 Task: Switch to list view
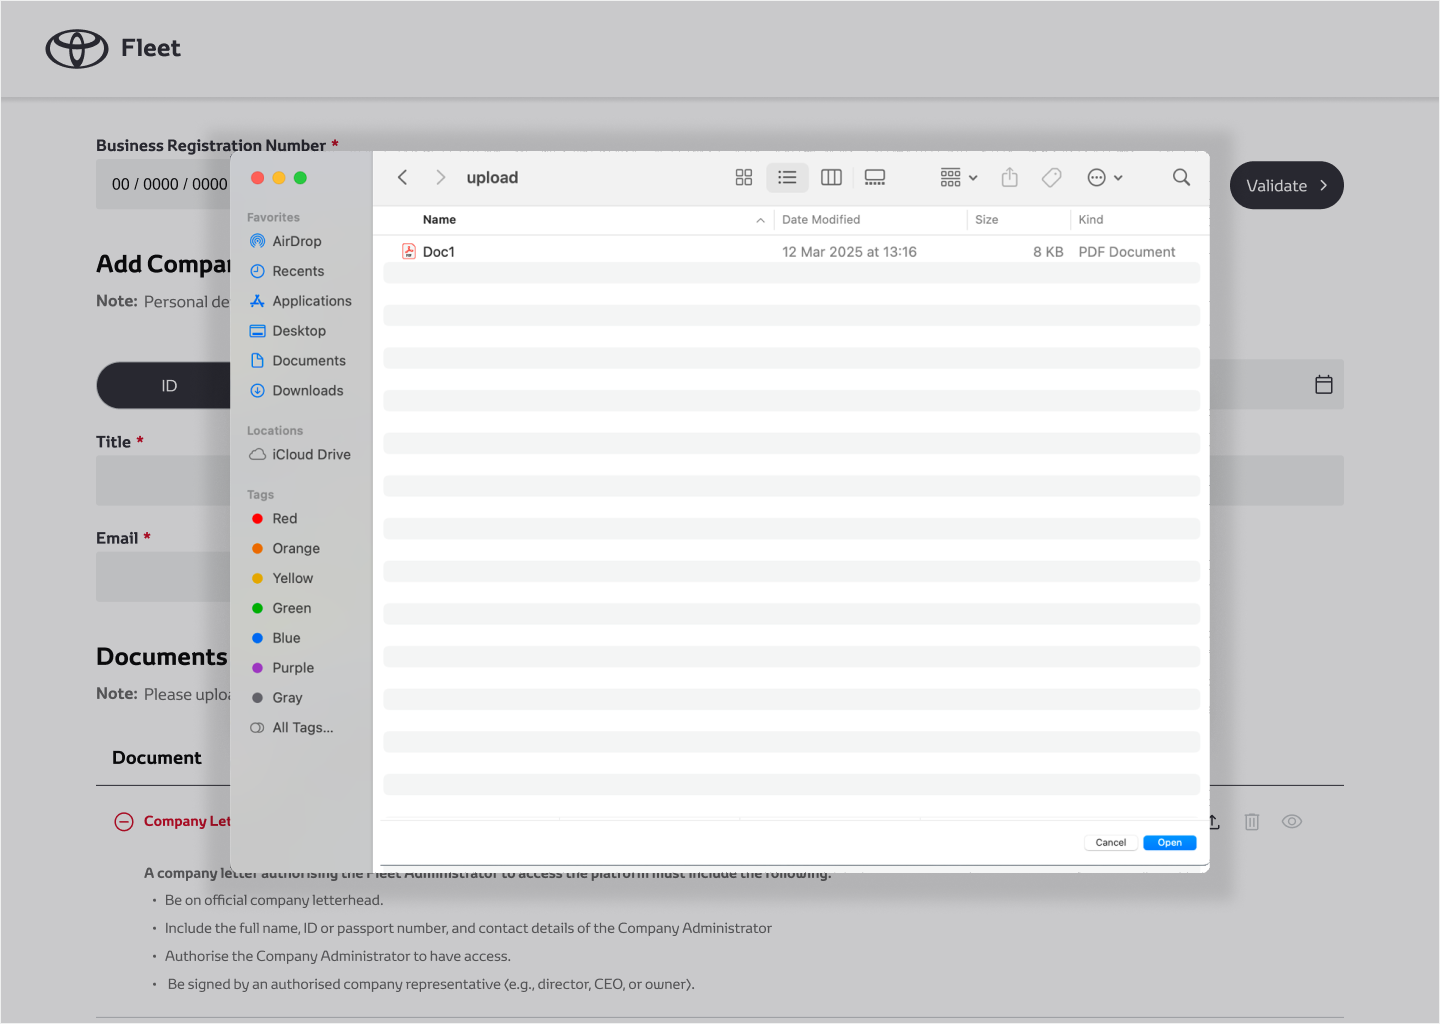(x=787, y=177)
